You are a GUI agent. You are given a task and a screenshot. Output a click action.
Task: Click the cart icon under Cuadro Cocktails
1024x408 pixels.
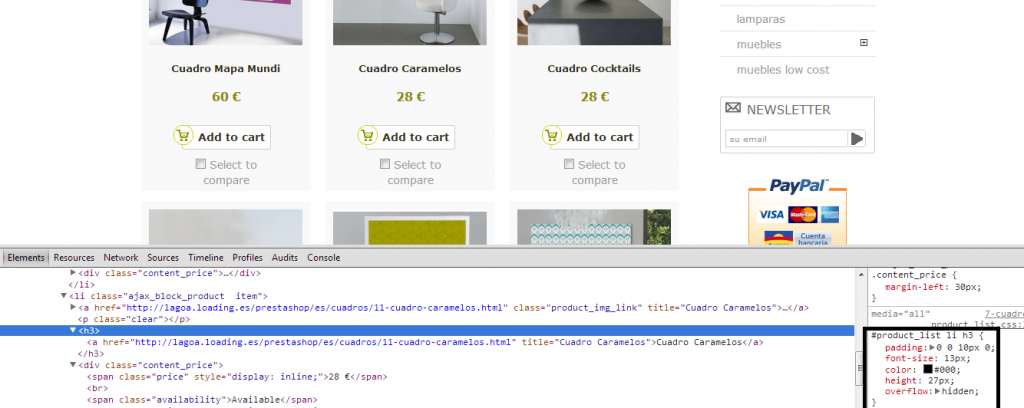click(551, 136)
